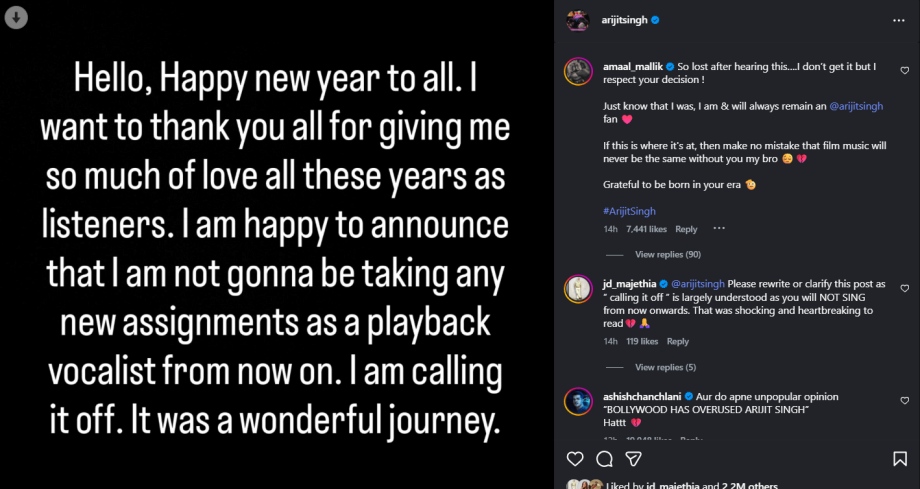This screenshot has height=489, width=920.
Task: Save the post with the bookmark icon
Action: click(900, 459)
